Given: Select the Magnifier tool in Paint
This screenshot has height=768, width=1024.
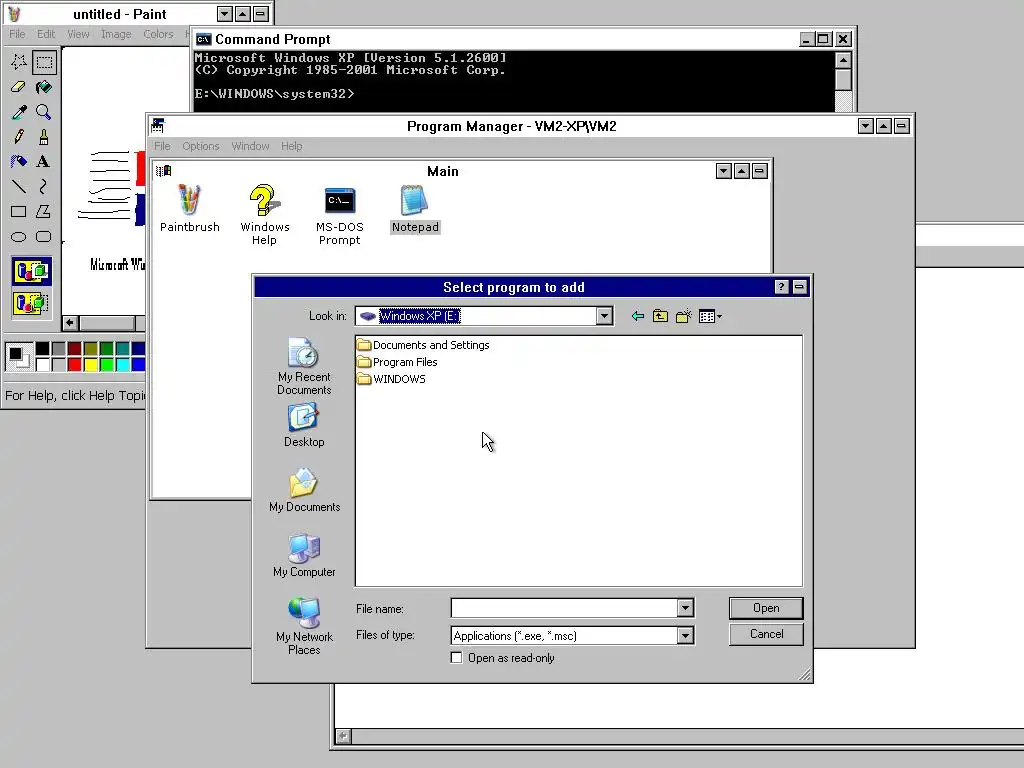Looking at the screenshot, I should [x=44, y=112].
